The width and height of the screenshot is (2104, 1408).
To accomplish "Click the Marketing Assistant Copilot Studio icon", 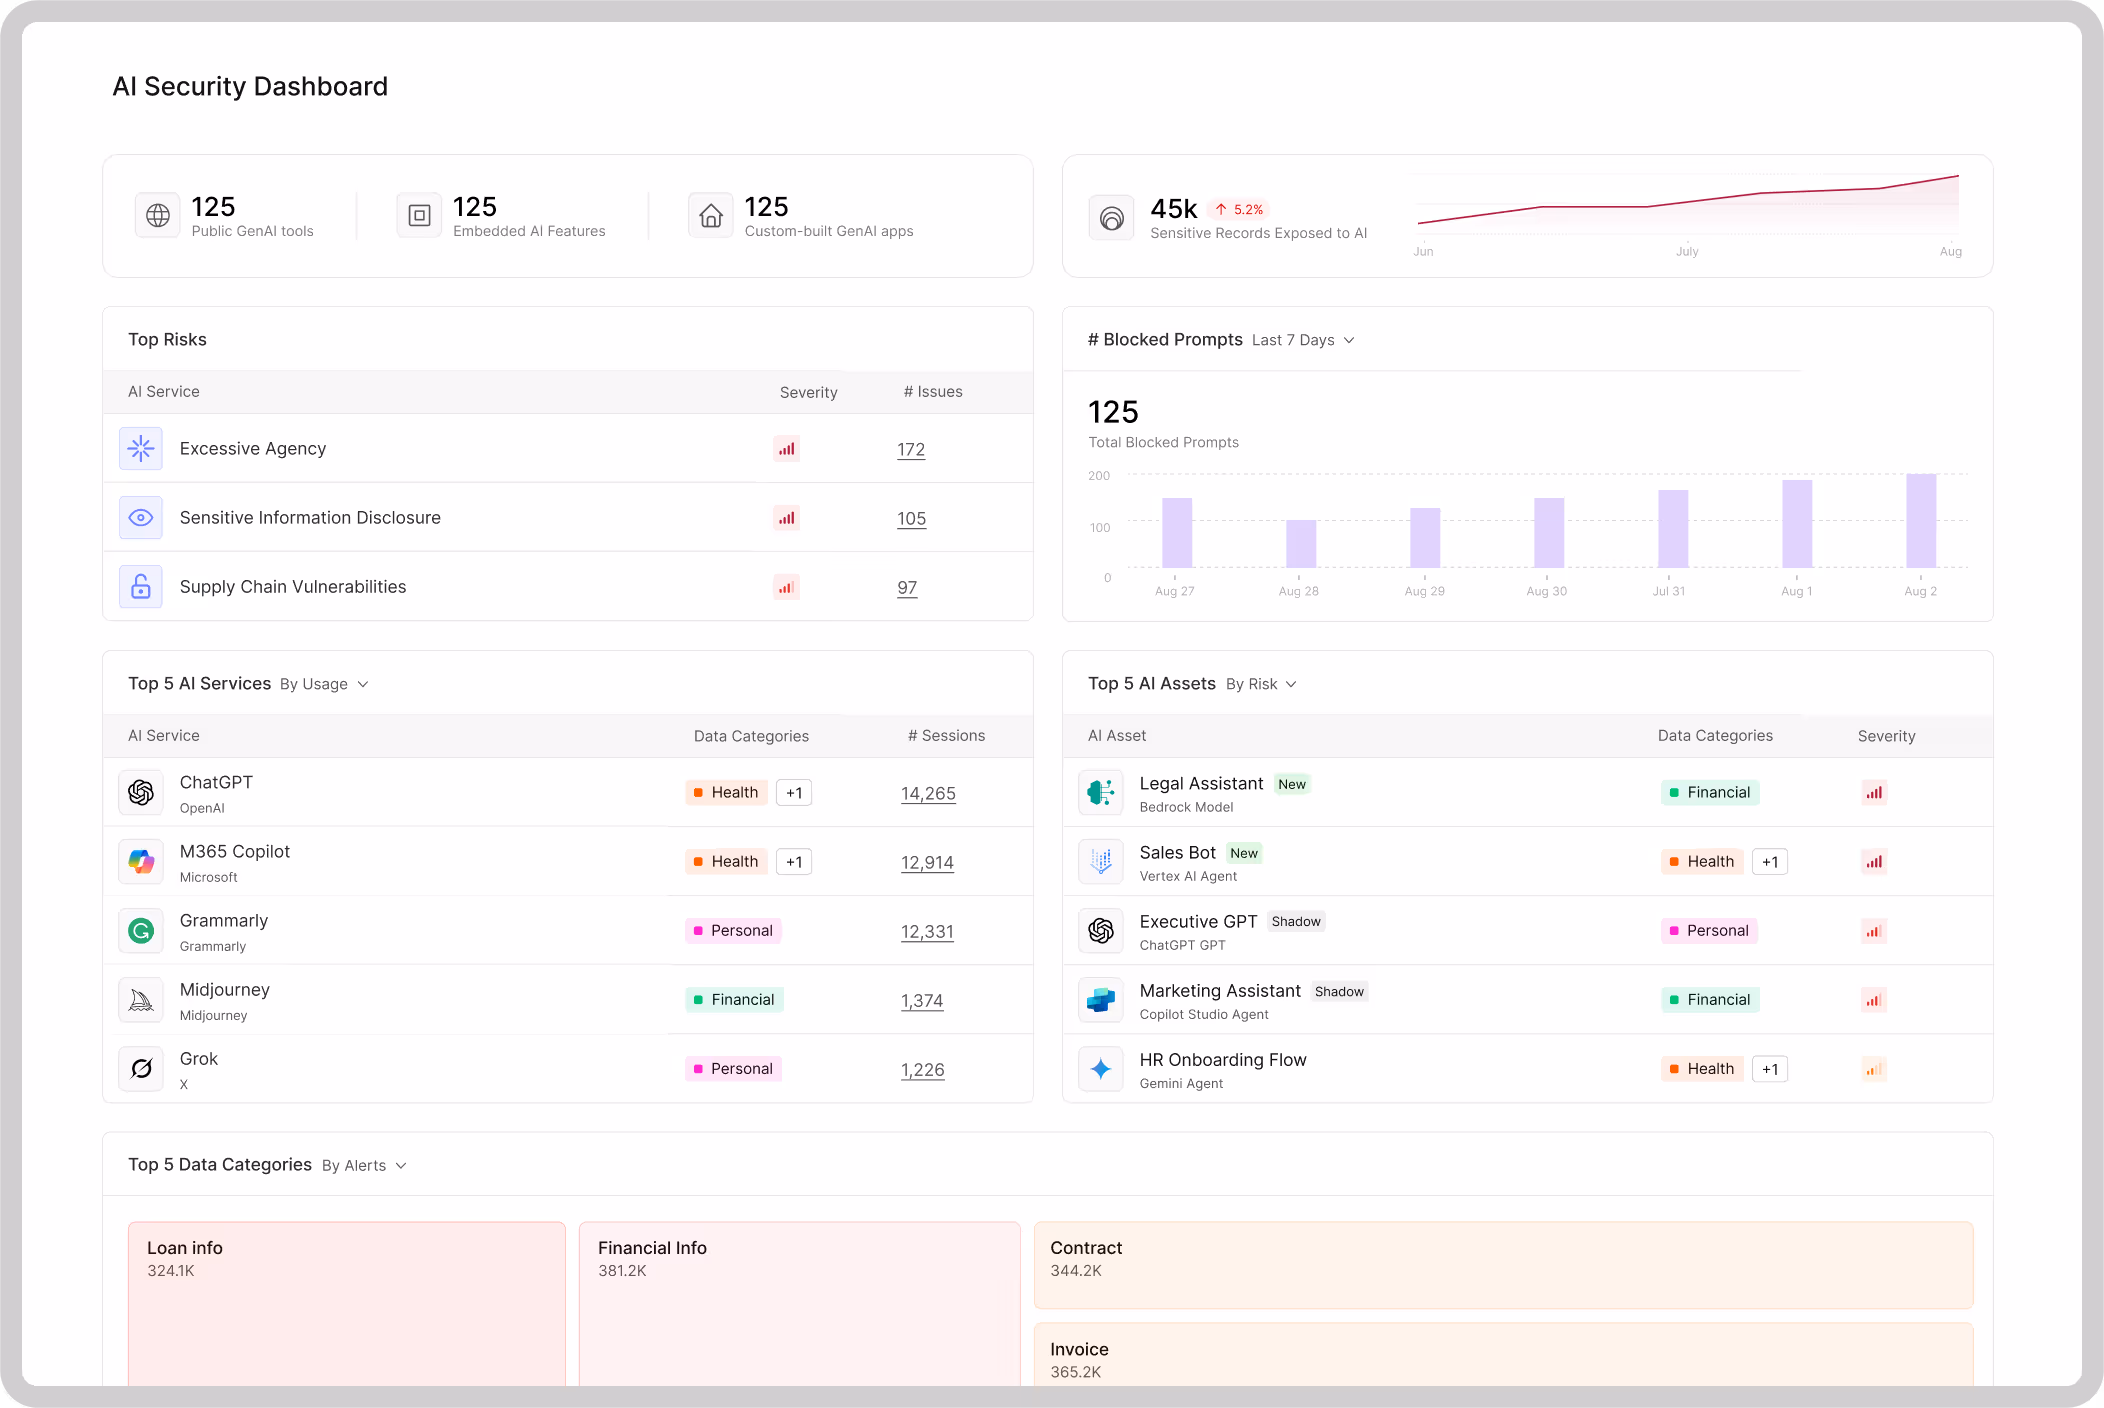I will [1101, 1000].
